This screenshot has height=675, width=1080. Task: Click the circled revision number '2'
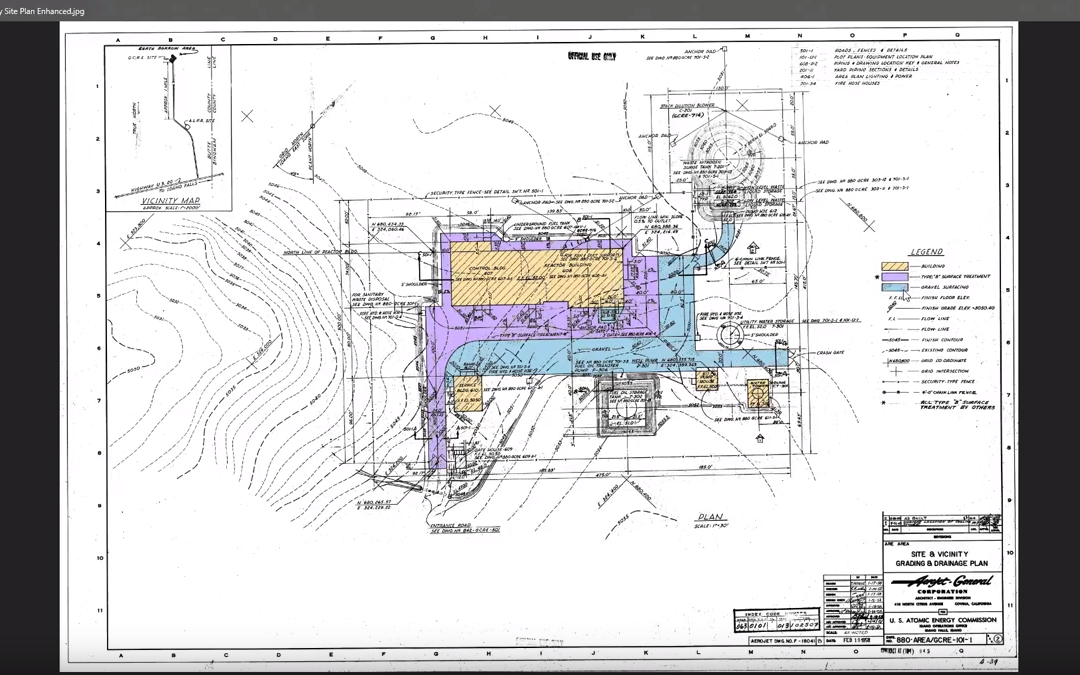point(997,640)
